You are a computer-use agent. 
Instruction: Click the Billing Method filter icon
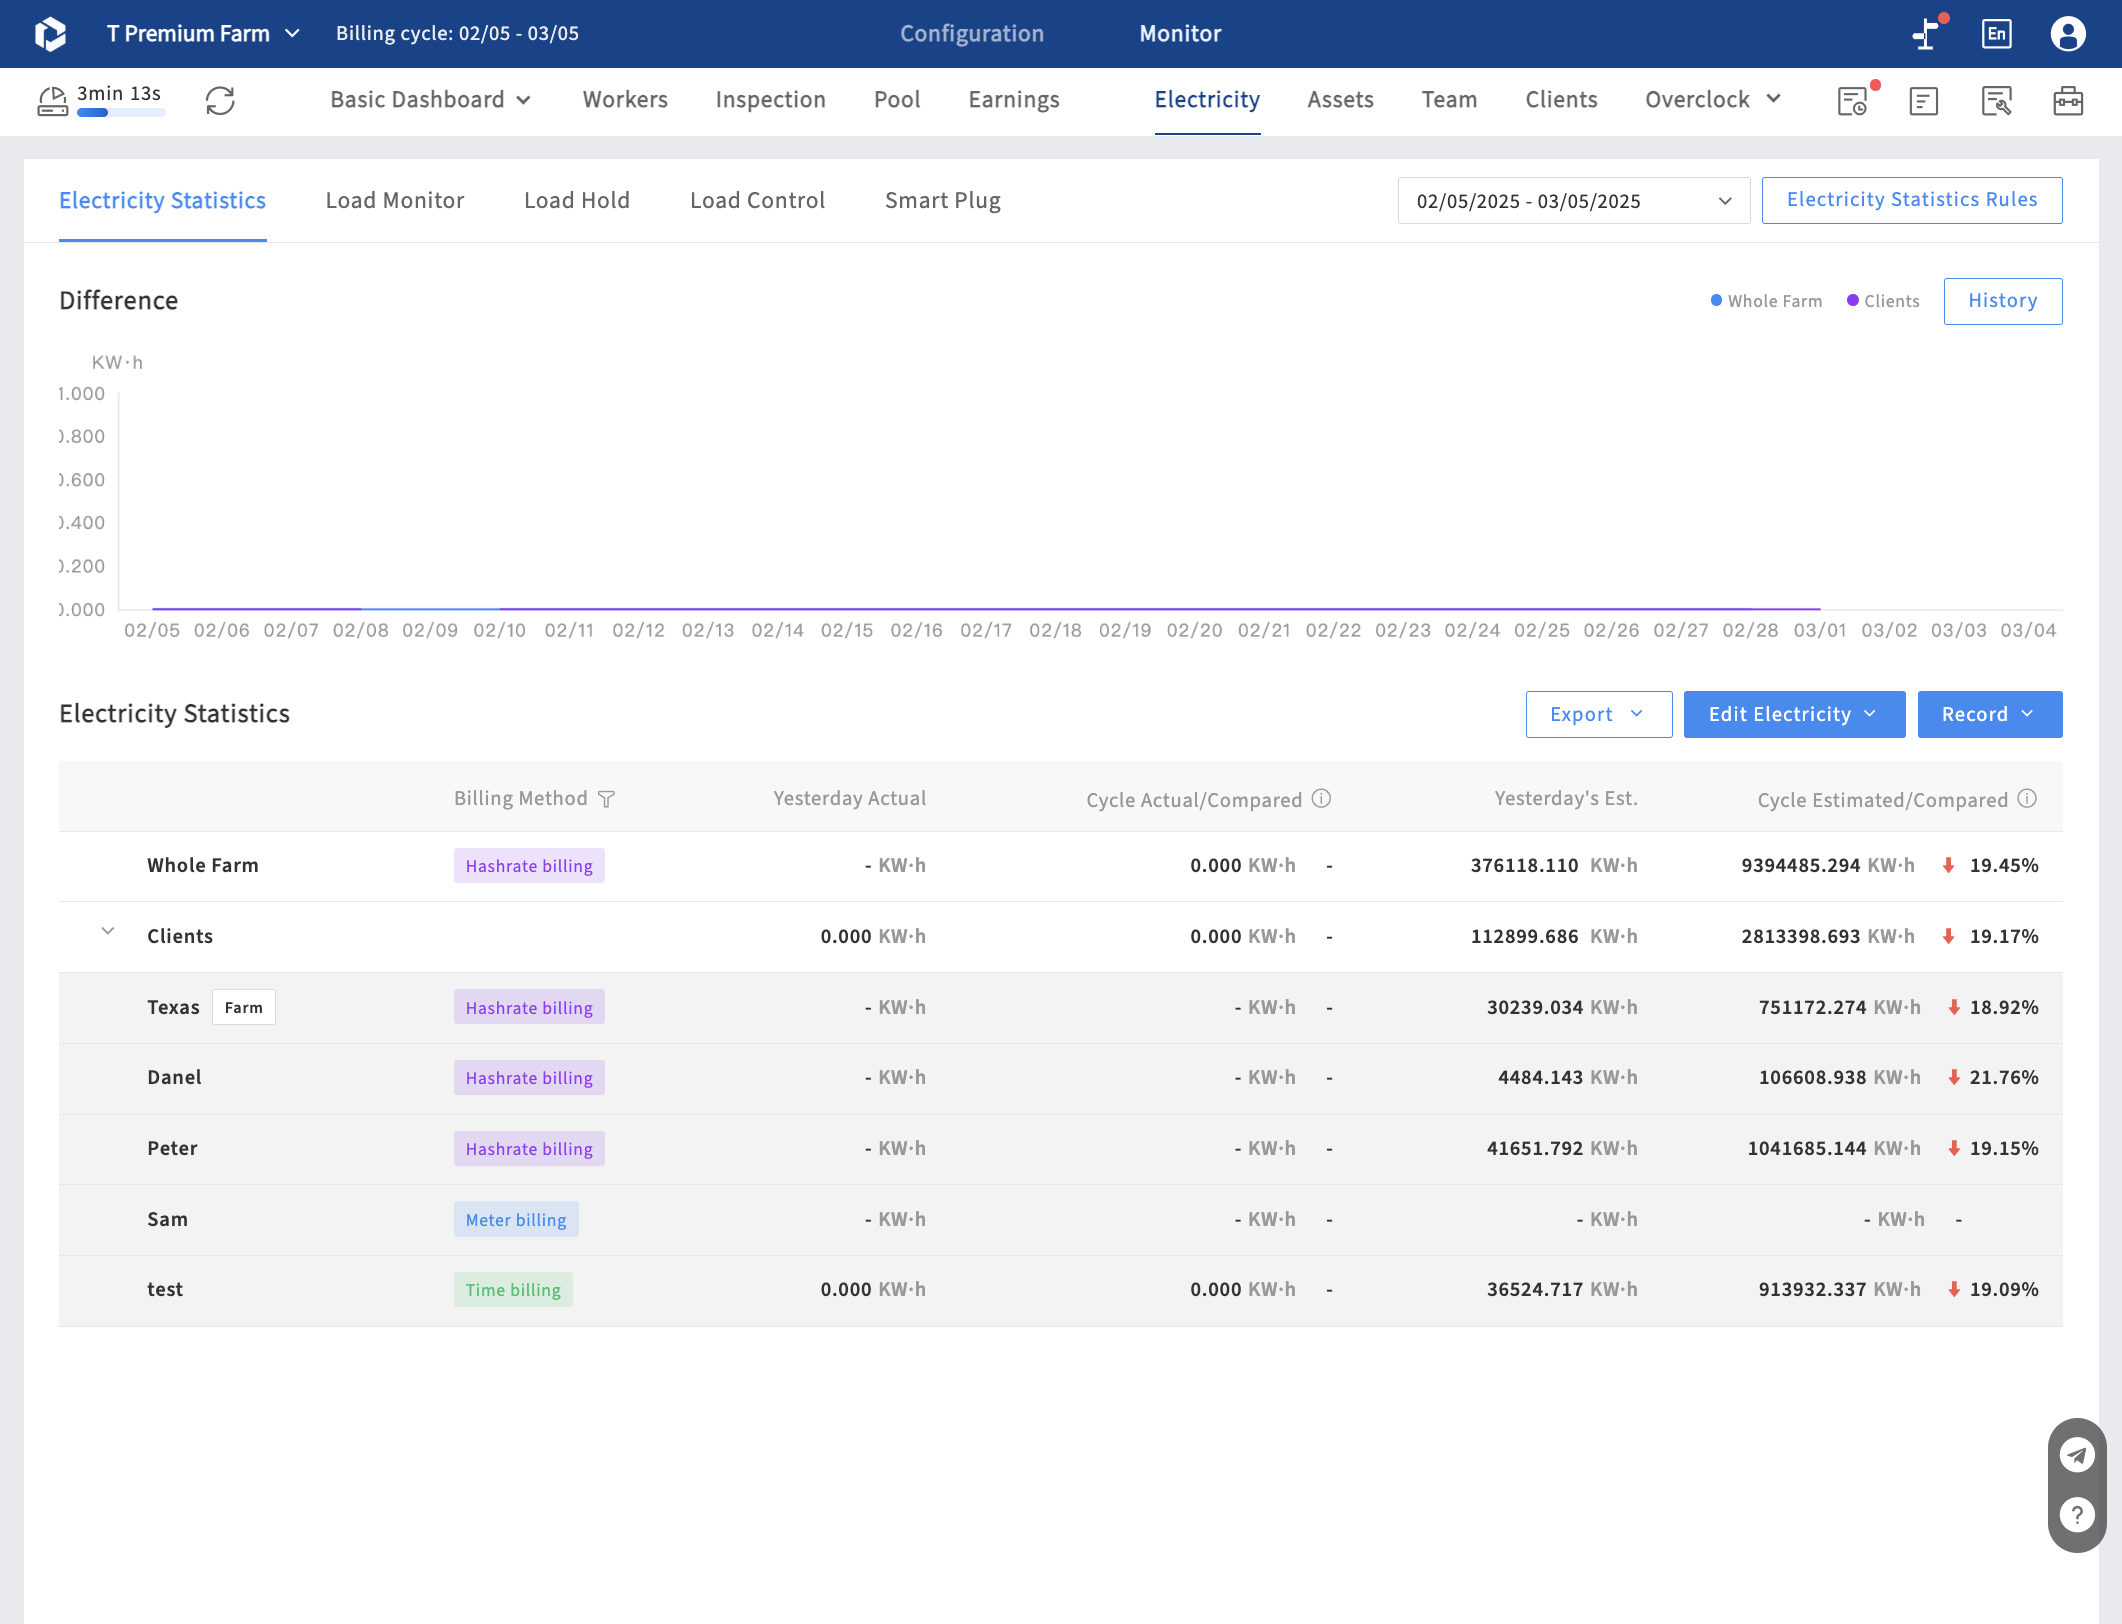tap(606, 799)
